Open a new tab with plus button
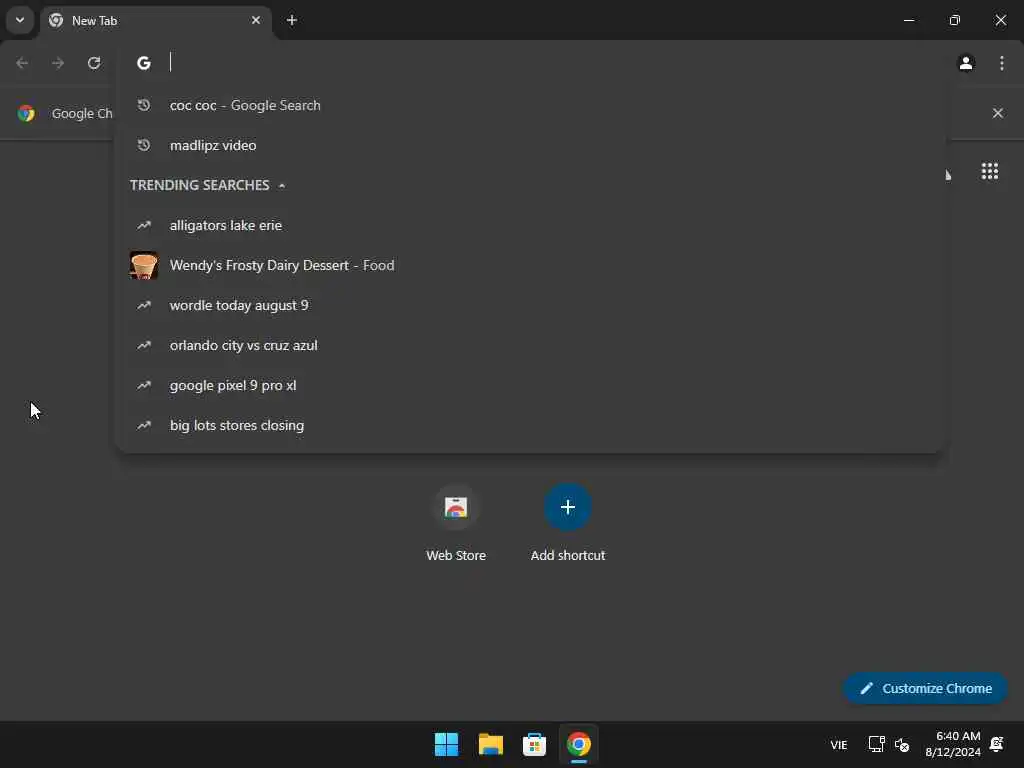This screenshot has height=768, width=1024. [292, 20]
